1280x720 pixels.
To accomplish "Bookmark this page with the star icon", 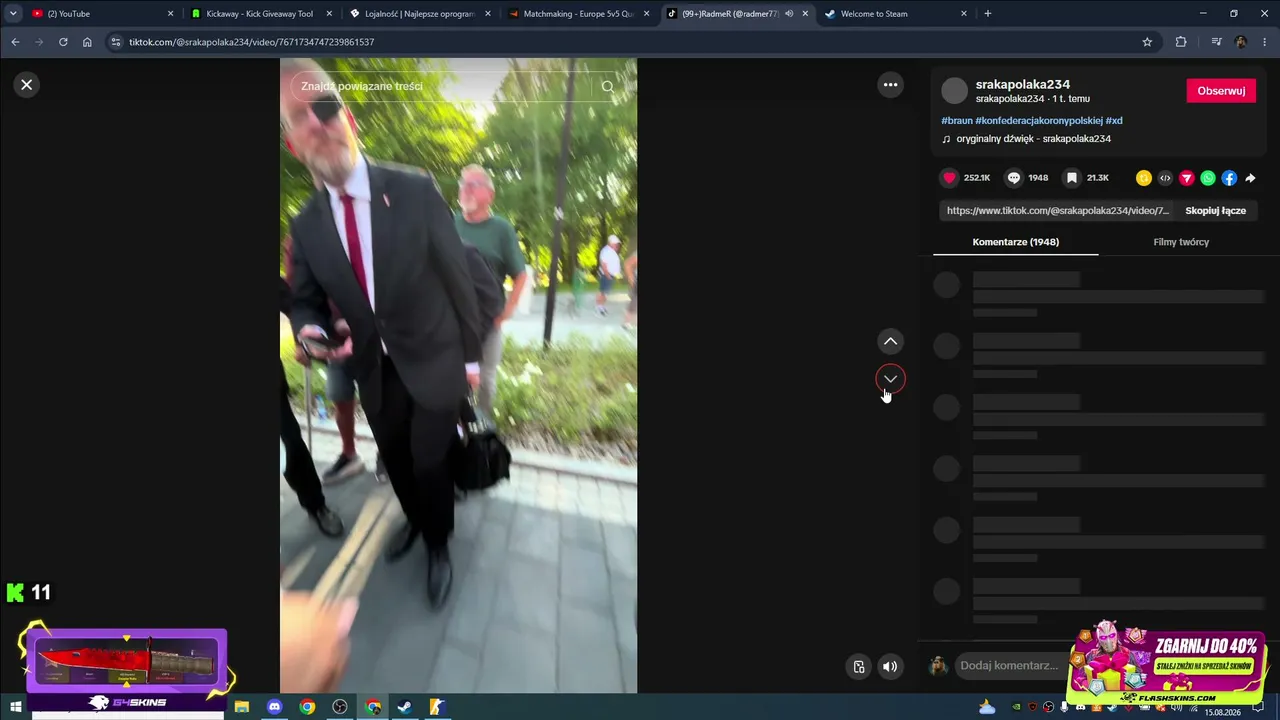I will tap(1147, 42).
